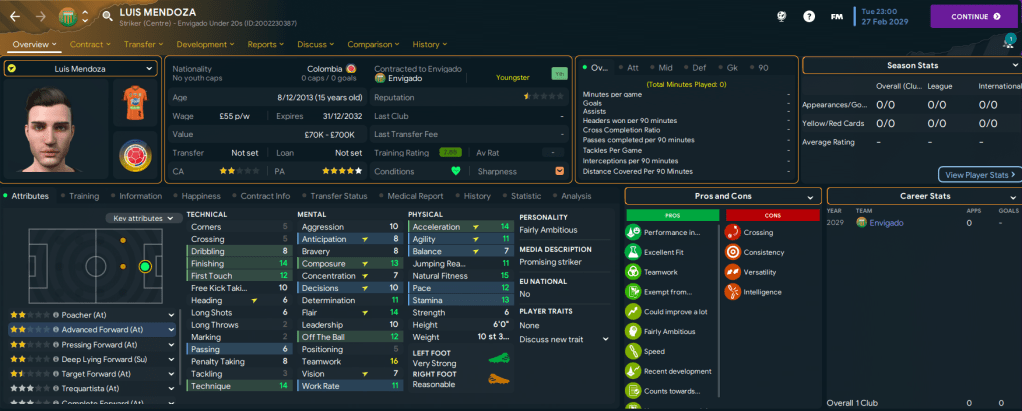Screen dimensions: 1022x411
Task: Select the Att stats radio option
Action: coord(629,68)
